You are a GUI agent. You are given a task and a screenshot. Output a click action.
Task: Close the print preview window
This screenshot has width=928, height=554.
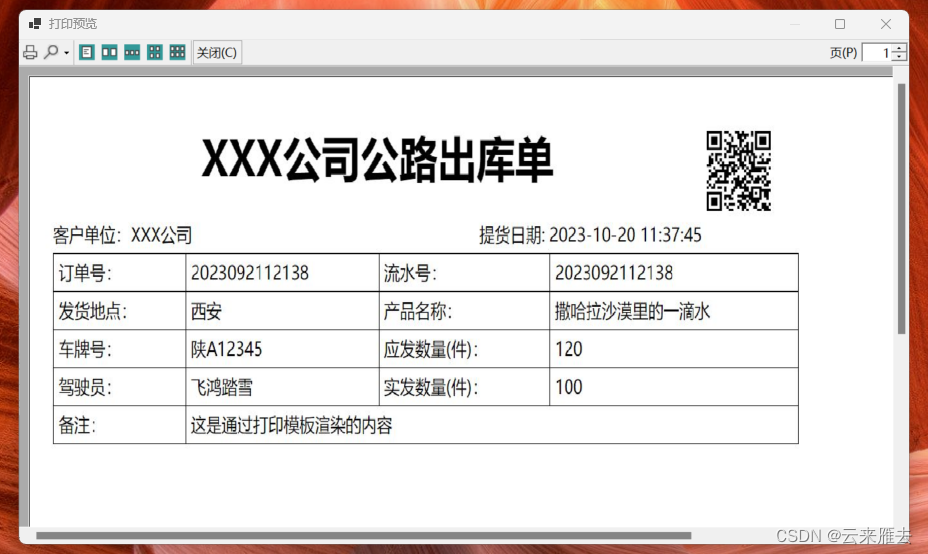click(886, 24)
